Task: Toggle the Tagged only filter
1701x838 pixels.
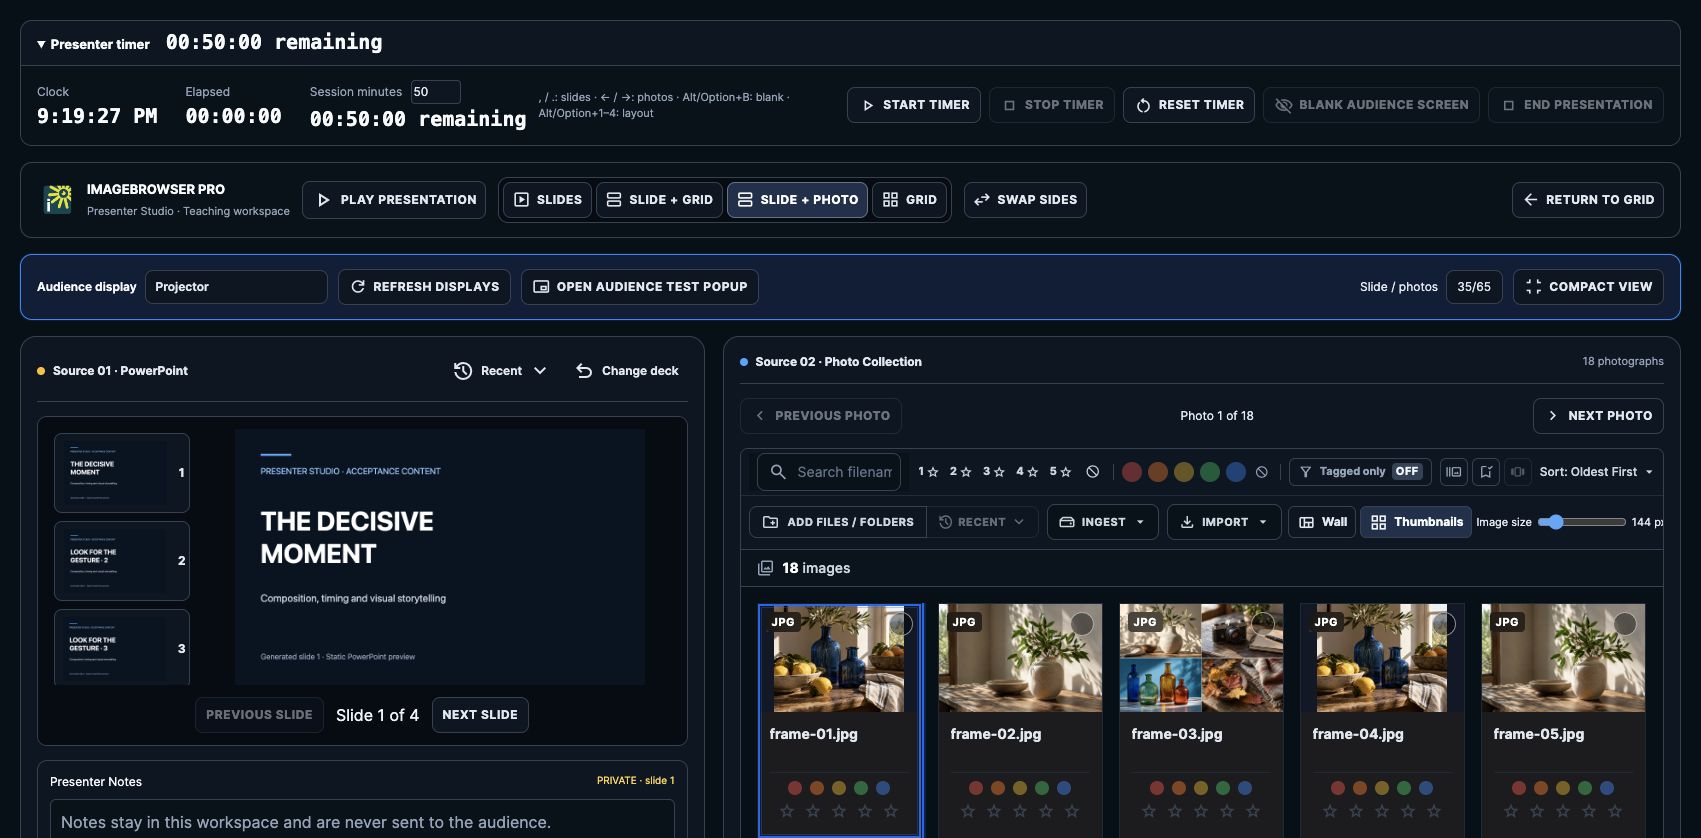Action: coord(1360,472)
